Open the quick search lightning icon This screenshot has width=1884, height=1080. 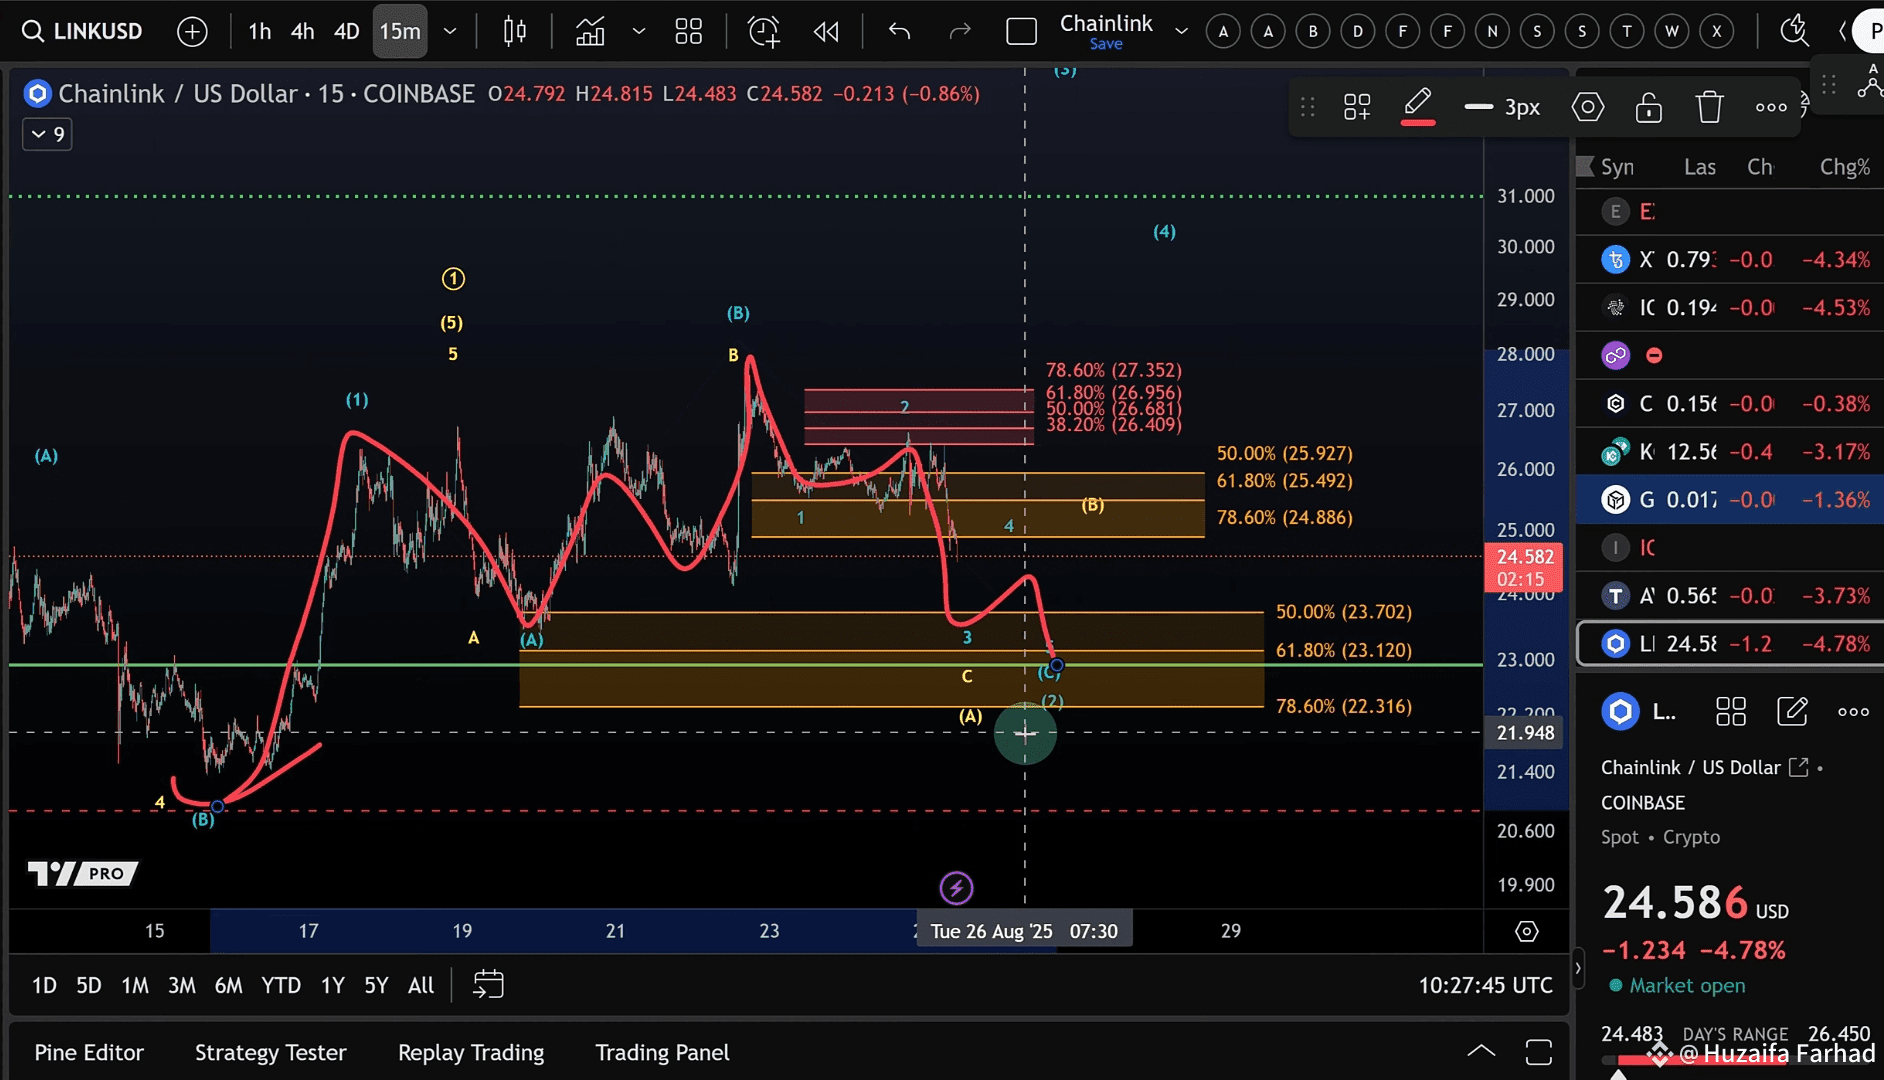tap(1795, 31)
